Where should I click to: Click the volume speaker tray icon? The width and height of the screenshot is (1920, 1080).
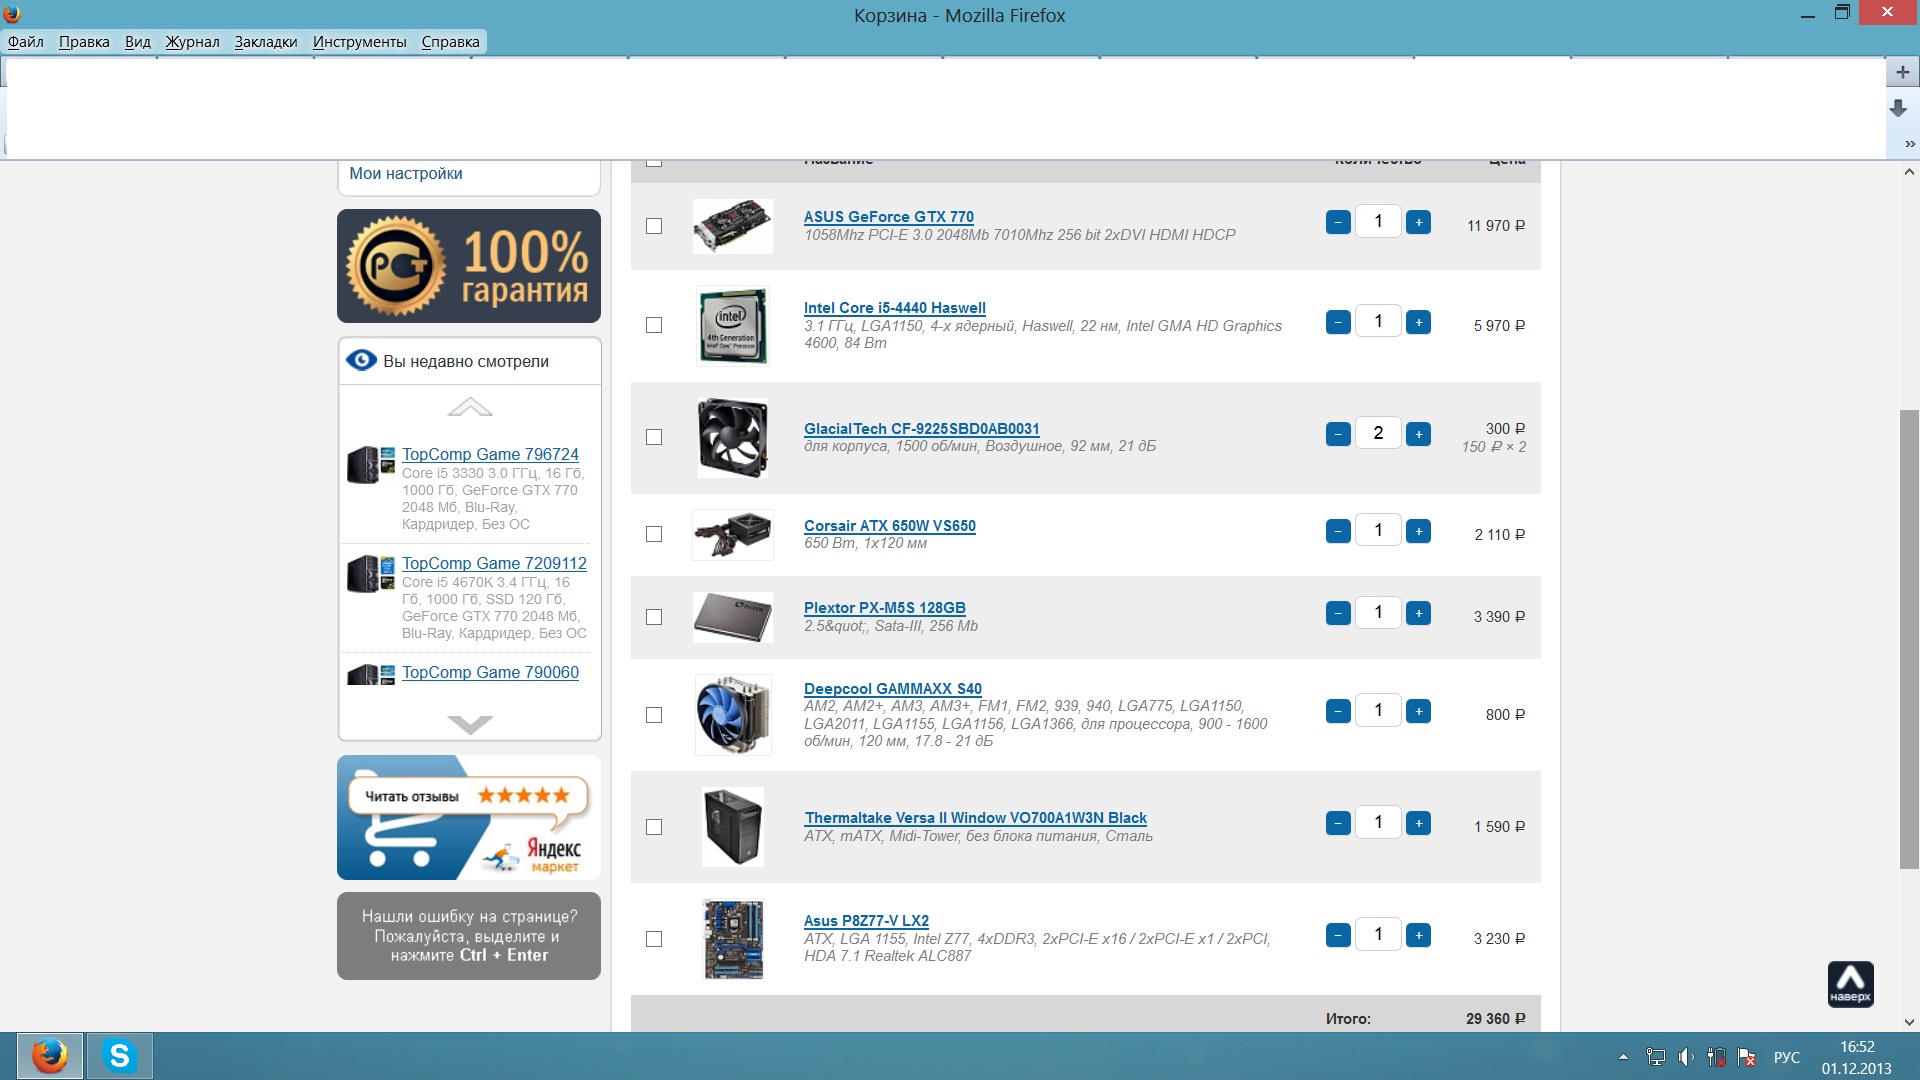(1686, 1057)
